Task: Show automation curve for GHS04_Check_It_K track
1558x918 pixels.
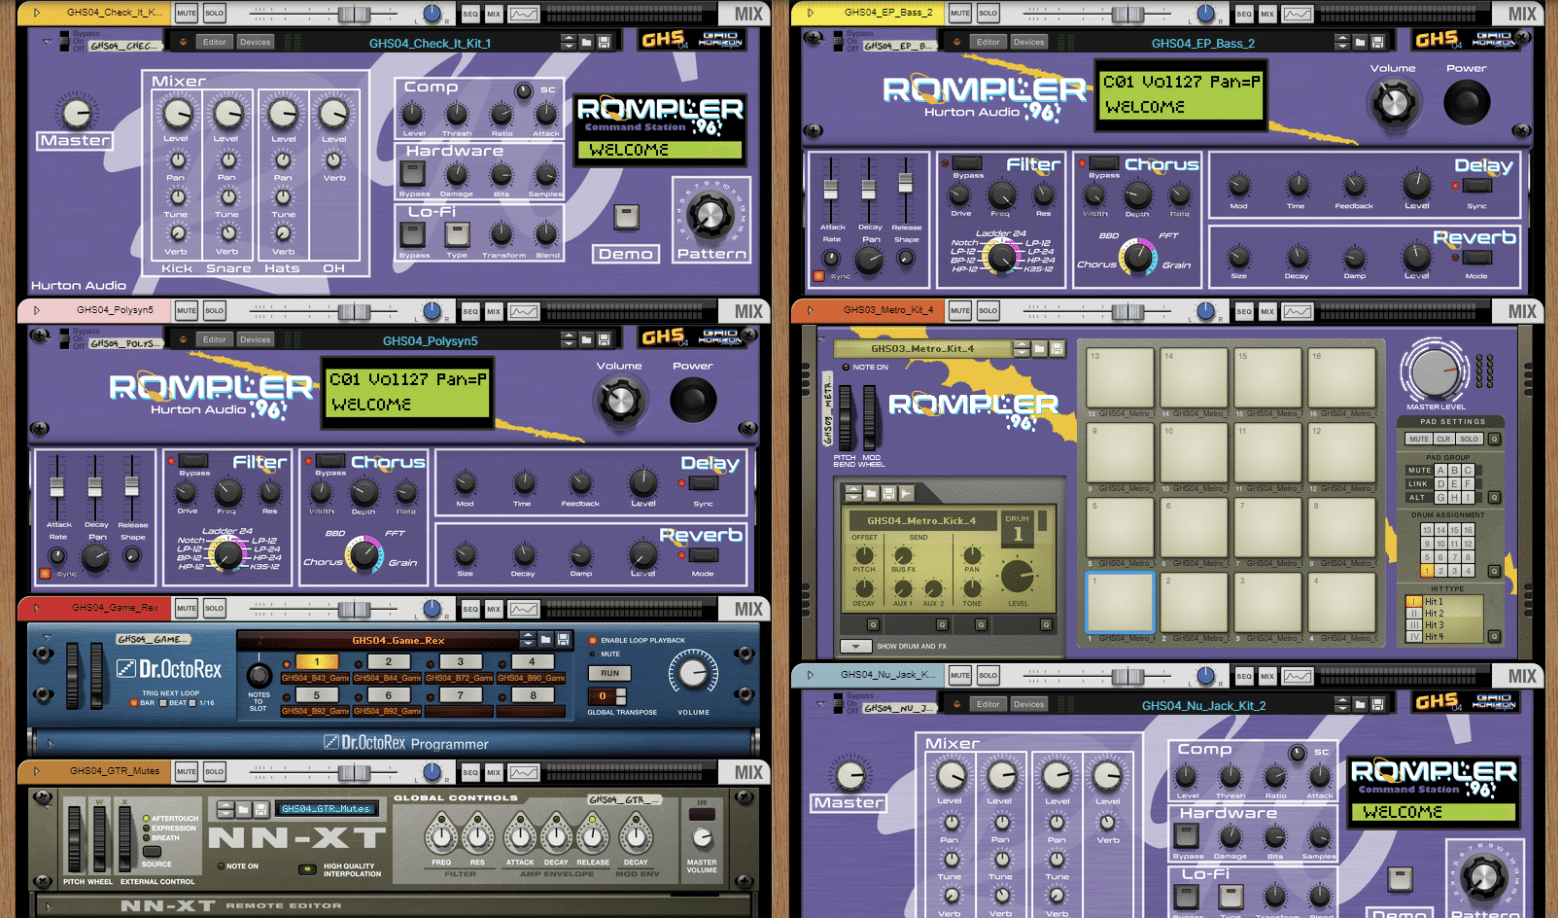Action: [523, 14]
